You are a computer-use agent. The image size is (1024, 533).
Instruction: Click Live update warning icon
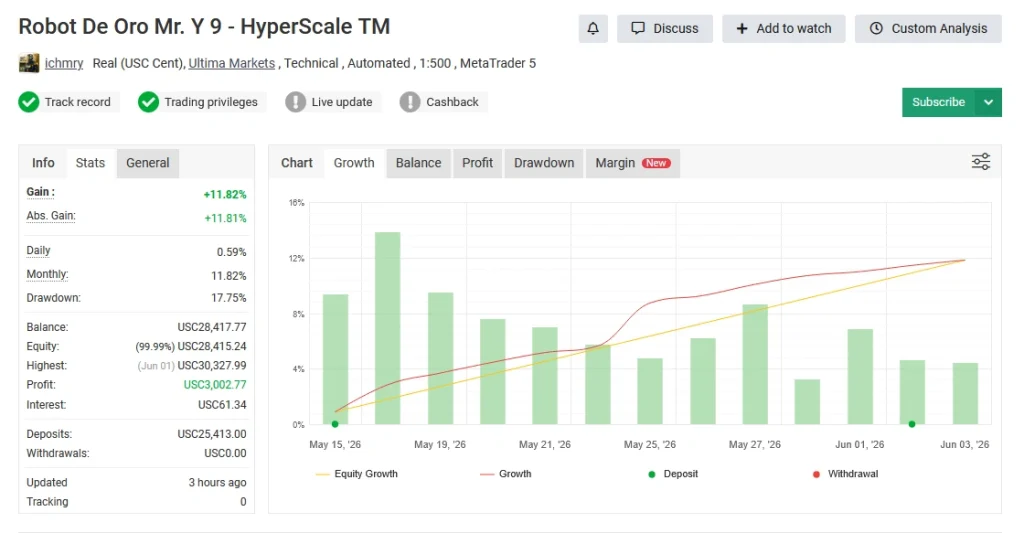tap(295, 102)
